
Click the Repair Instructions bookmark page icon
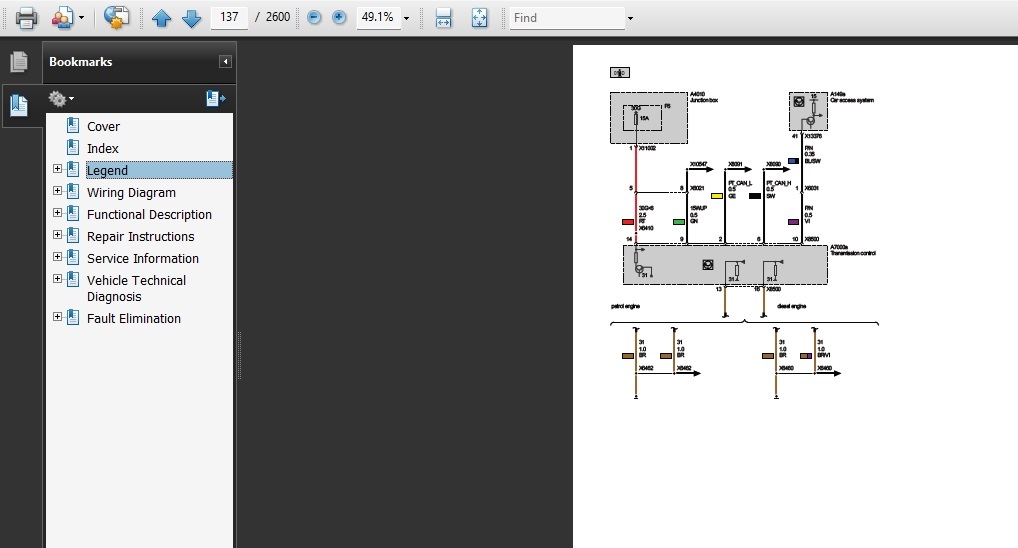(x=73, y=235)
